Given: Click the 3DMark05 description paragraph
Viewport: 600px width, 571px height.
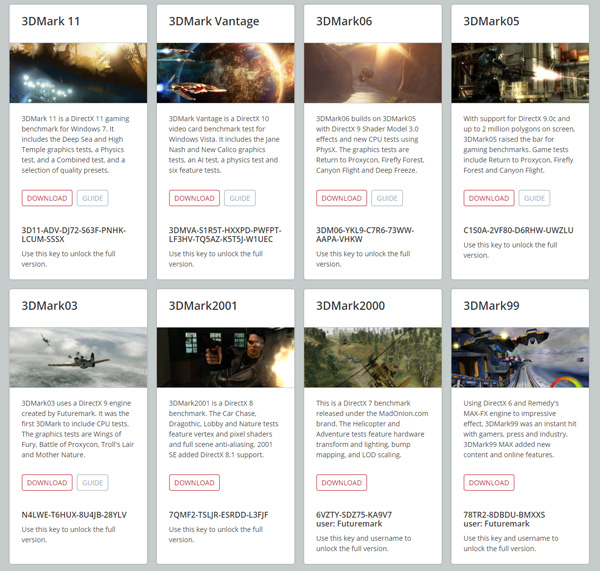Looking at the screenshot, I should (519, 144).
